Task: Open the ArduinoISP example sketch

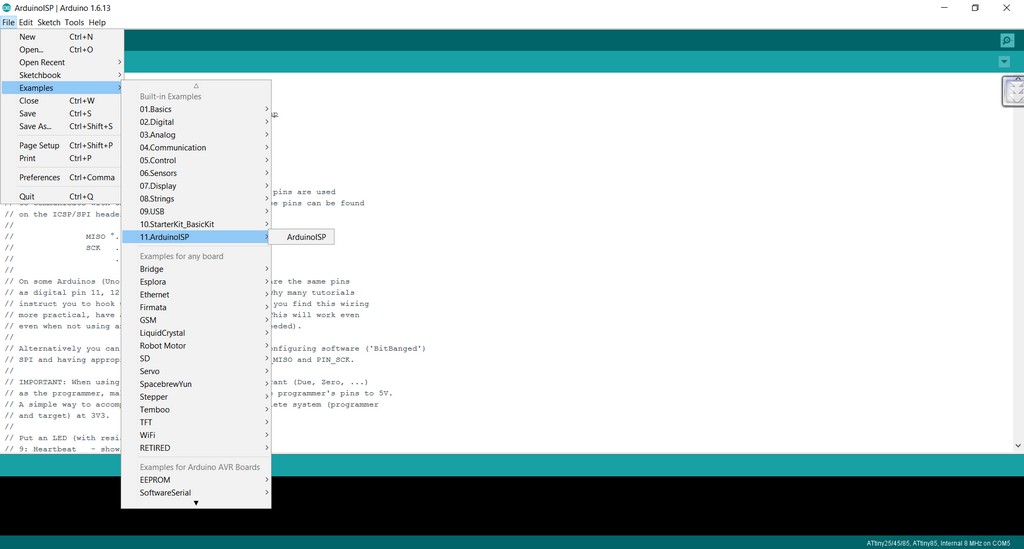Action: coord(302,237)
